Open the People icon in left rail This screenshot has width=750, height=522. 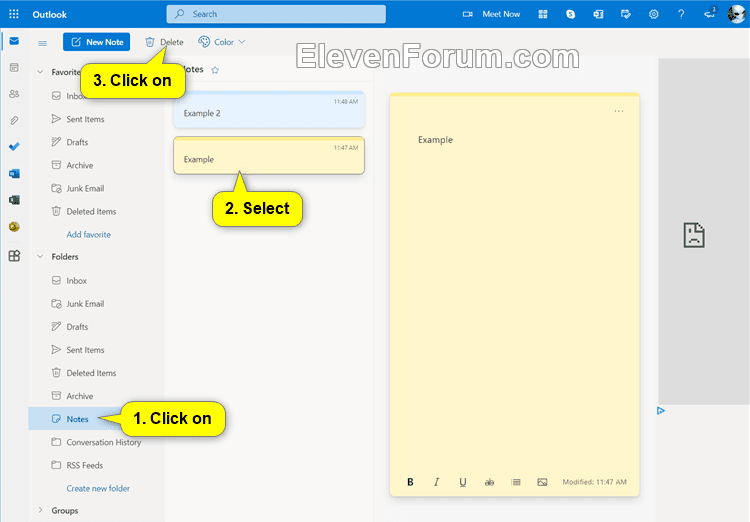(14, 94)
